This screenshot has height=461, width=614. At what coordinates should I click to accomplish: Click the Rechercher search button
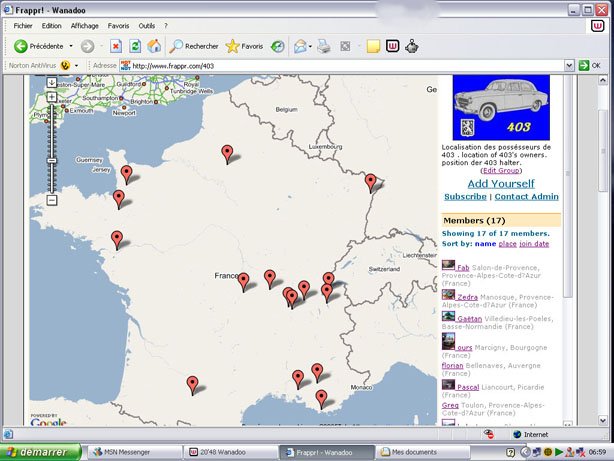pyautogui.click(x=194, y=46)
